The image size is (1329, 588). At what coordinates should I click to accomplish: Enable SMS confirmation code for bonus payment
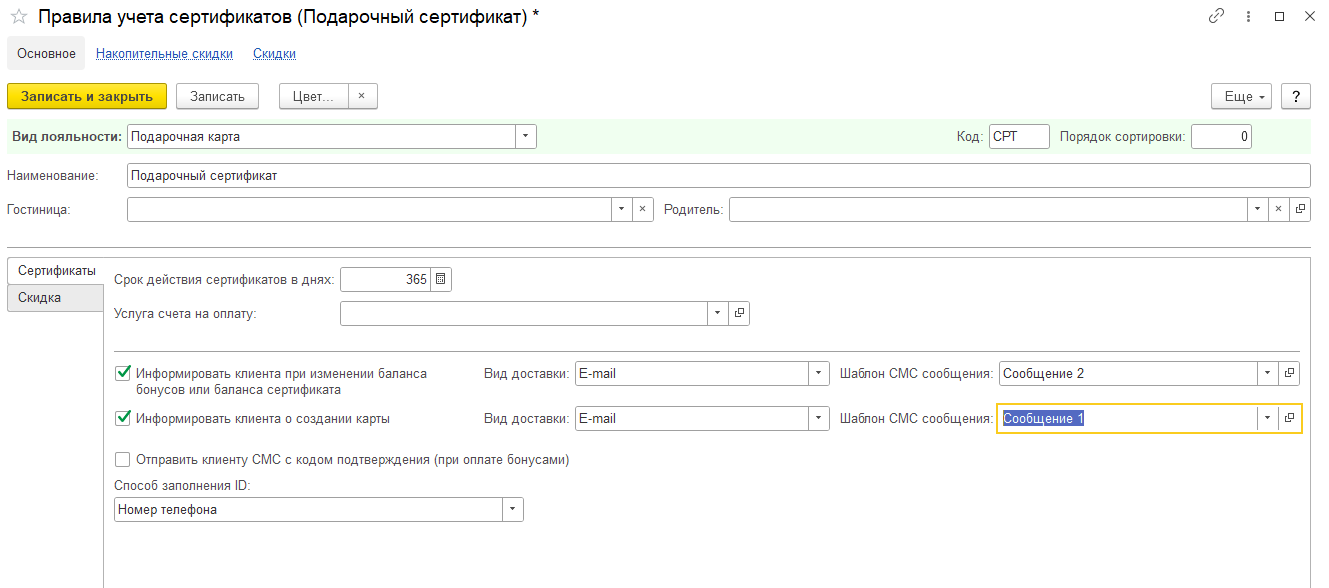point(124,460)
